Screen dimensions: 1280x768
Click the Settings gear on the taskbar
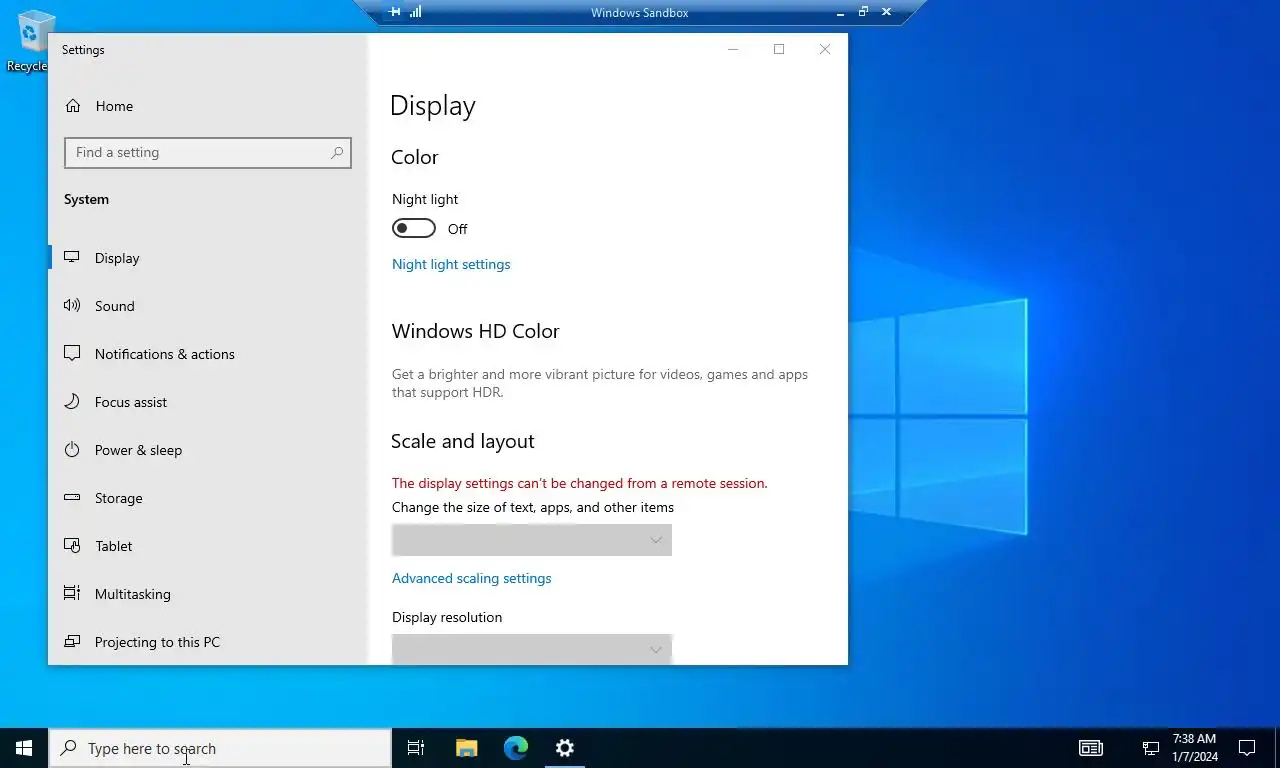click(x=565, y=748)
